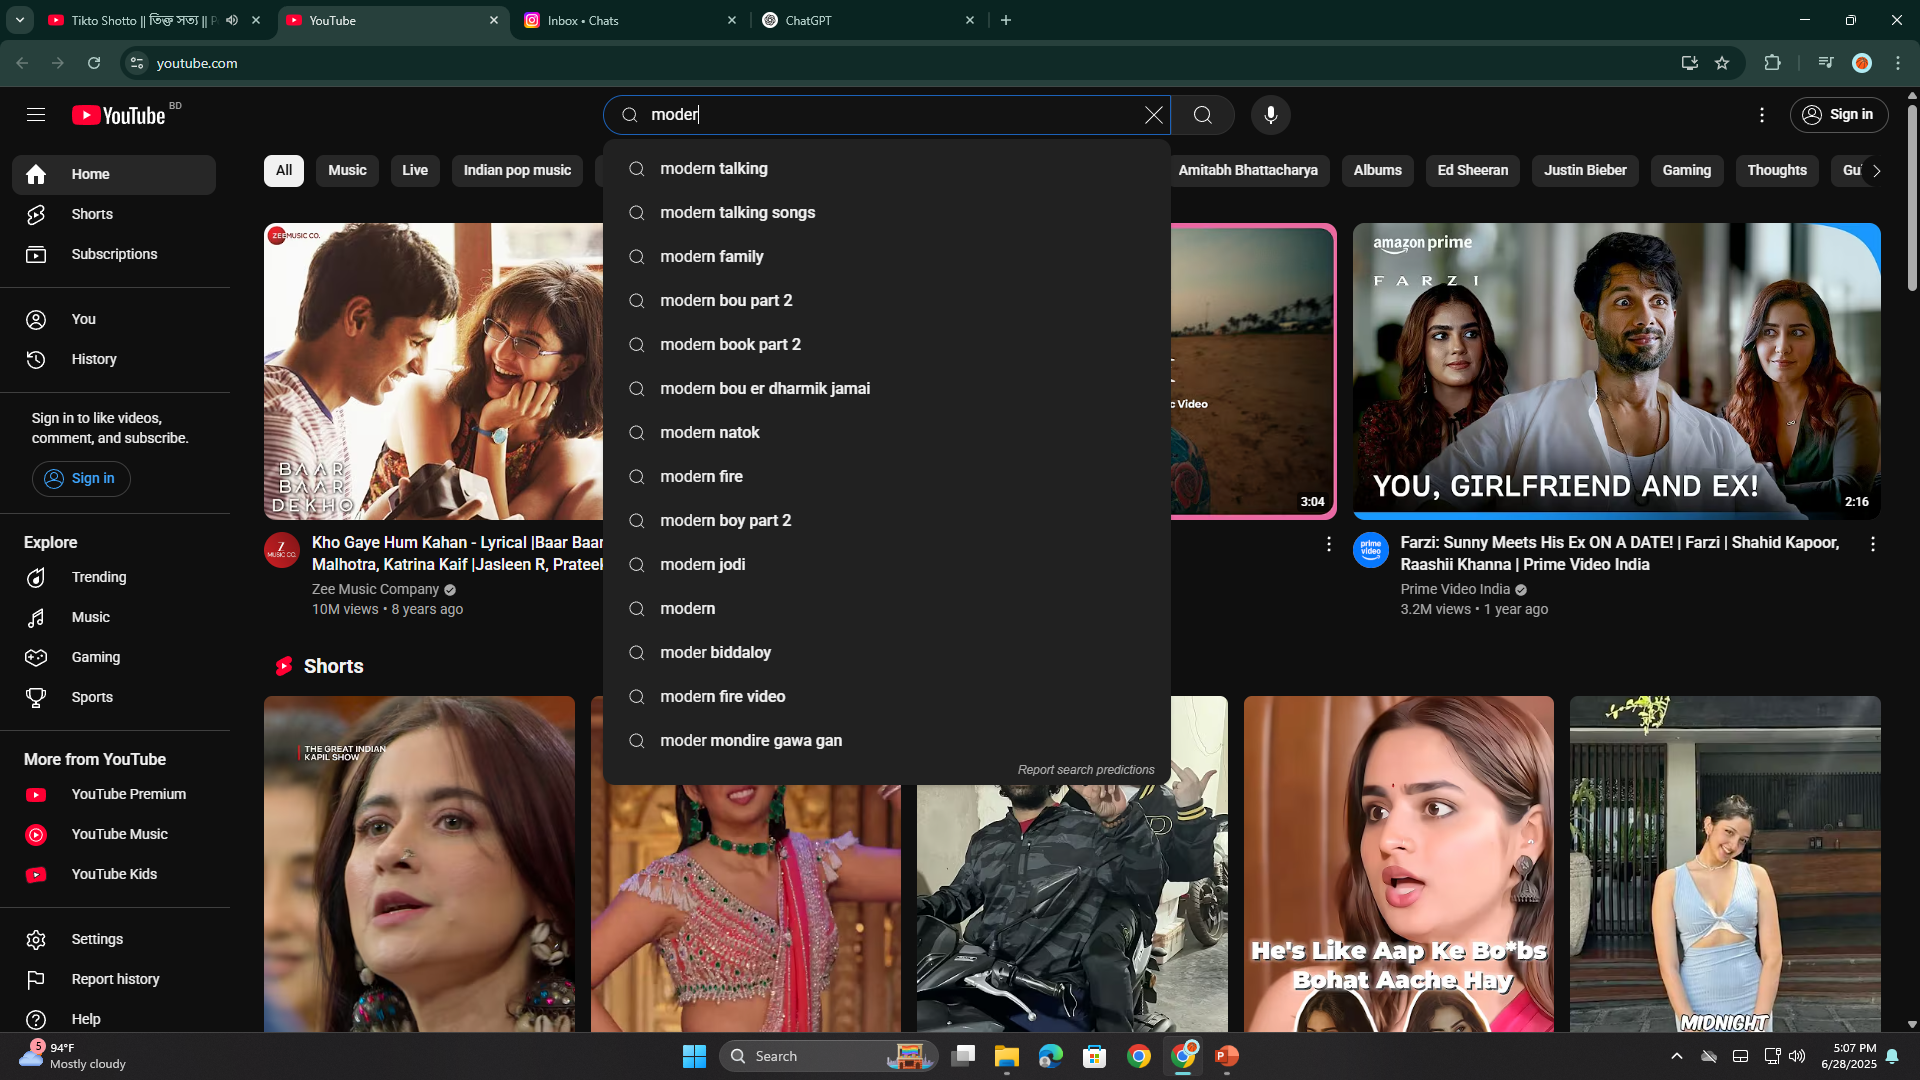Open browser Extensions puzzle icon
Screen dimensions: 1920x1080
pos(1772,63)
